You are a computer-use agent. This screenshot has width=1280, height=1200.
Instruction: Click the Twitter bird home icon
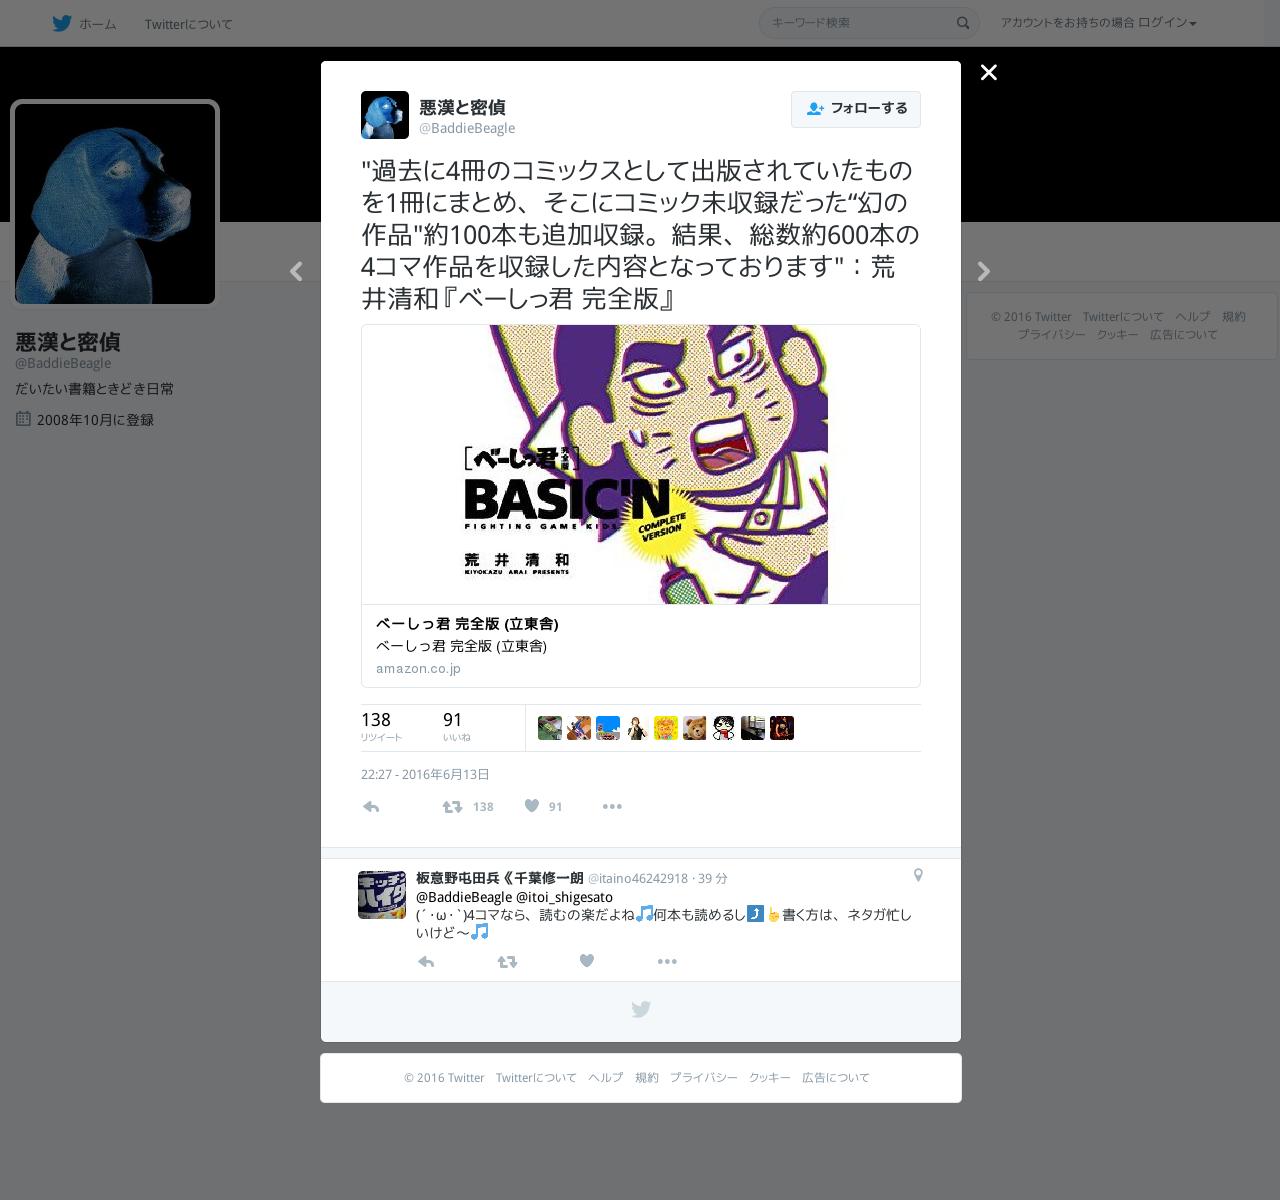click(62, 23)
